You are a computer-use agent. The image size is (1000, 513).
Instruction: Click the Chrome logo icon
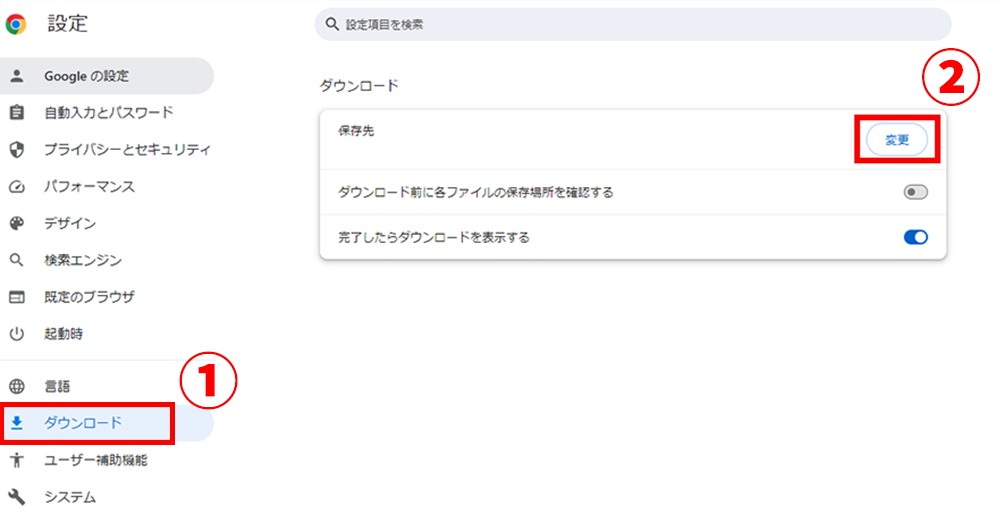pyautogui.click(x=16, y=25)
